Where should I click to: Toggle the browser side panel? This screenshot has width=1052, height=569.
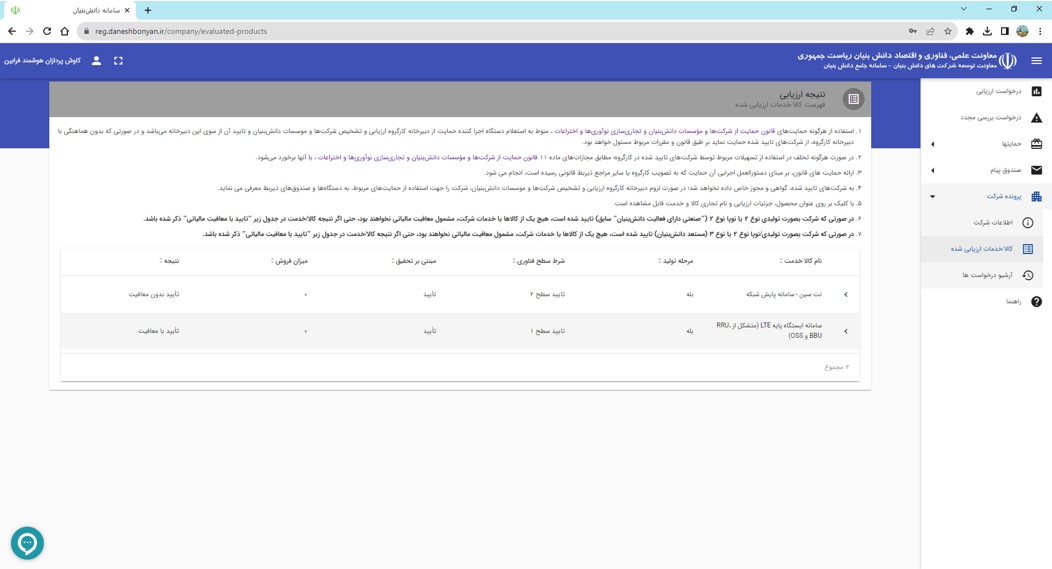point(1004,31)
